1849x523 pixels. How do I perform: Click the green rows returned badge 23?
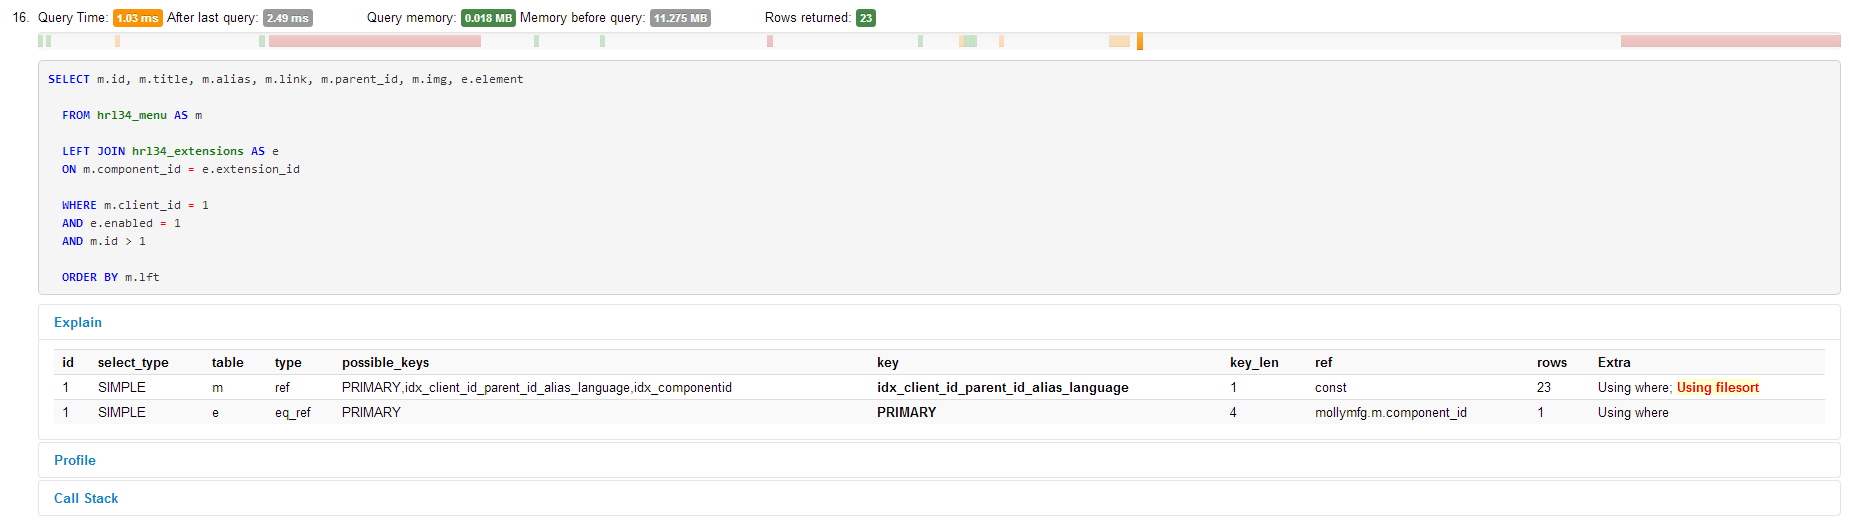(865, 18)
